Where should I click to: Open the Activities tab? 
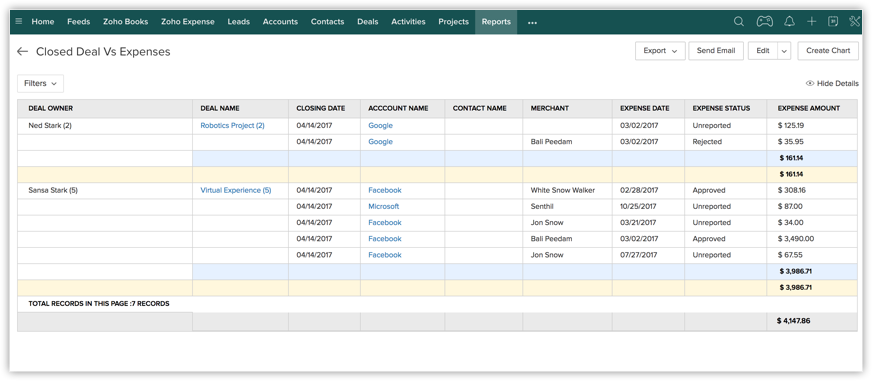(408, 22)
